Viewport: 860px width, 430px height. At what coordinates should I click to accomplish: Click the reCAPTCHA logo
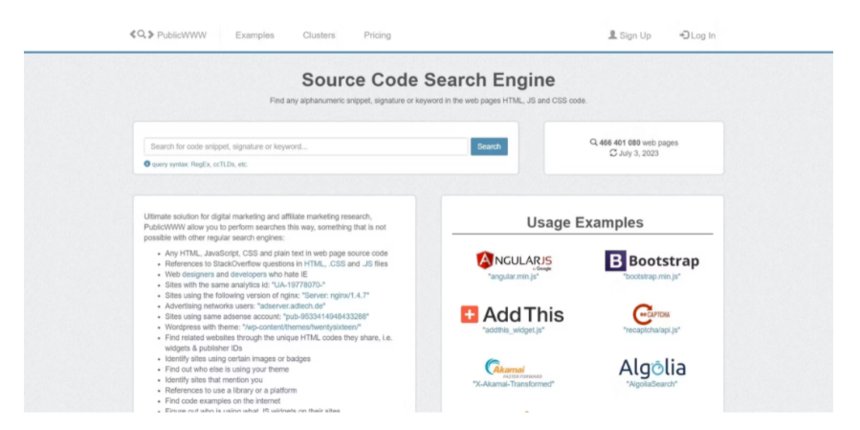(652, 314)
